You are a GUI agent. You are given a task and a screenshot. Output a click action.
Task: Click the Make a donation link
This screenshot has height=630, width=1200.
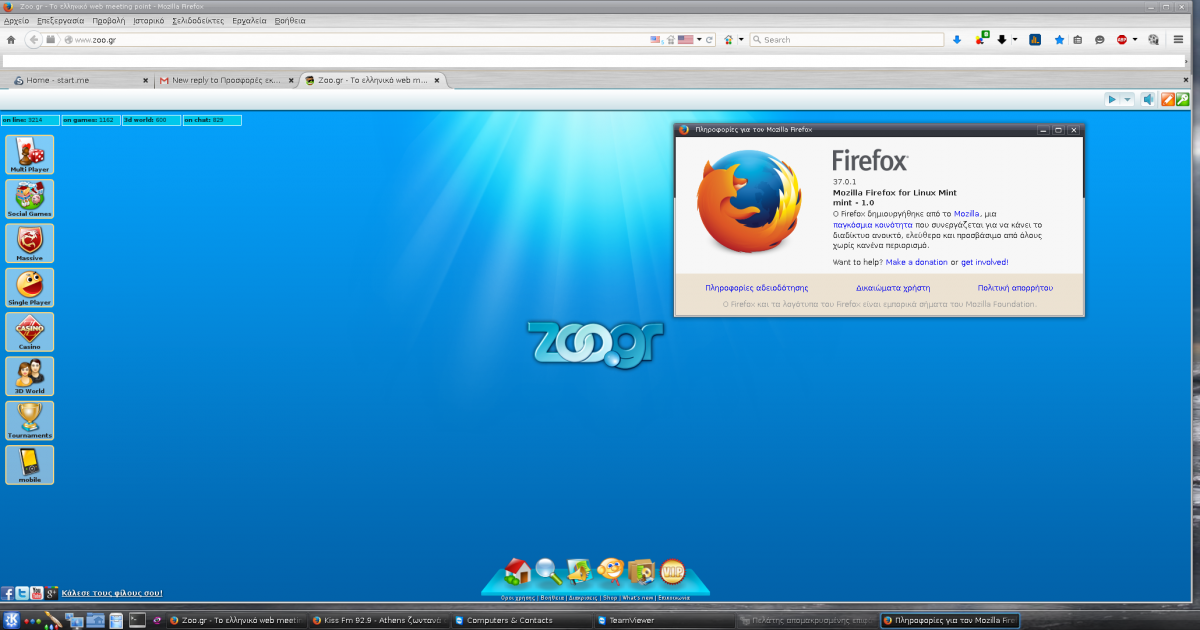click(916, 262)
